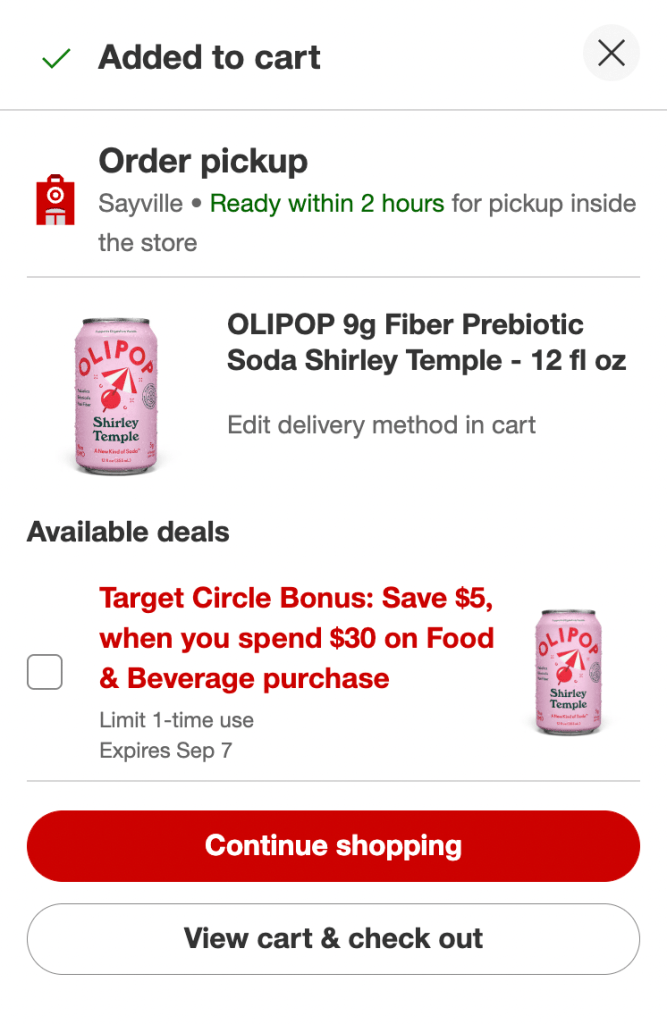Click the Order pickup heading

click(x=203, y=161)
